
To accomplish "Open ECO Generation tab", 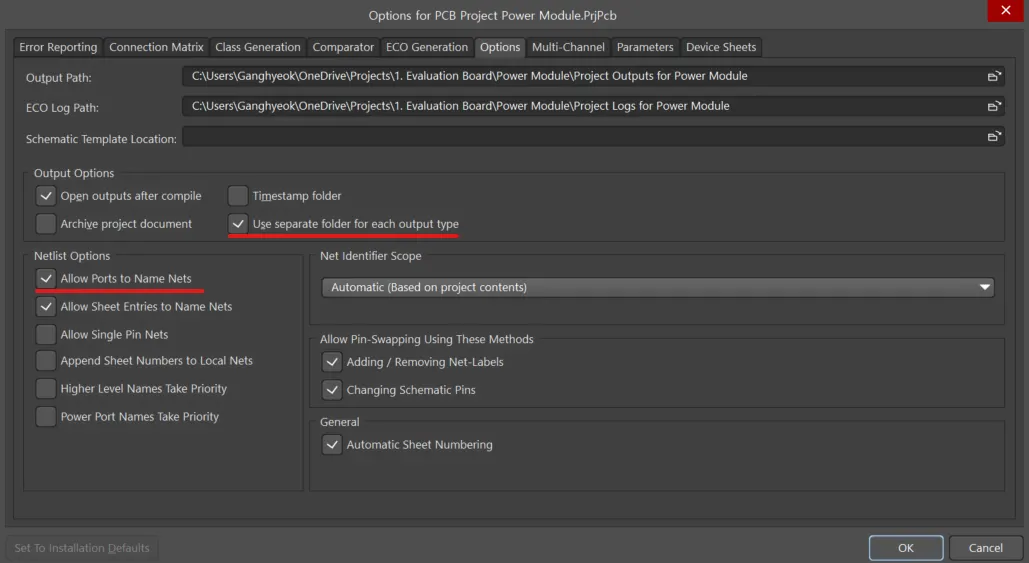I will (427, 47).
